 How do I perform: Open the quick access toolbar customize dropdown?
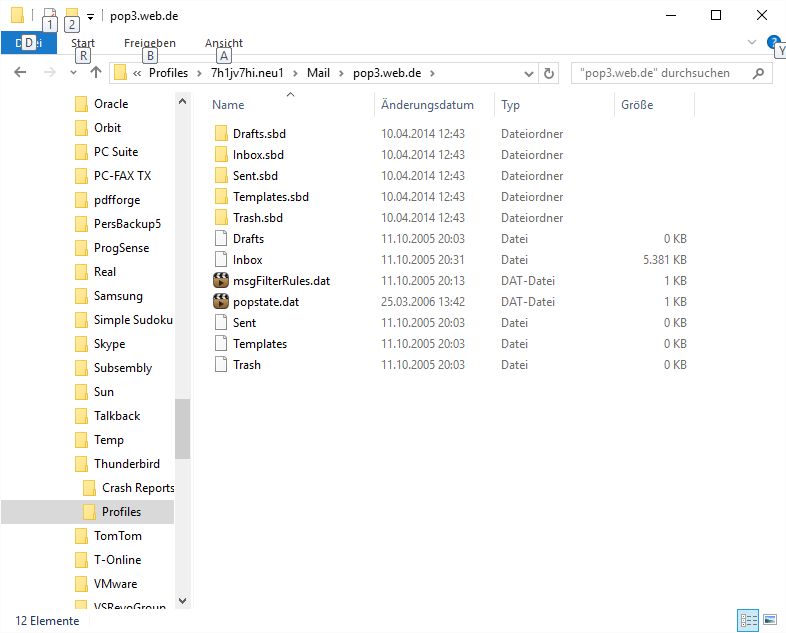(90, 17)
